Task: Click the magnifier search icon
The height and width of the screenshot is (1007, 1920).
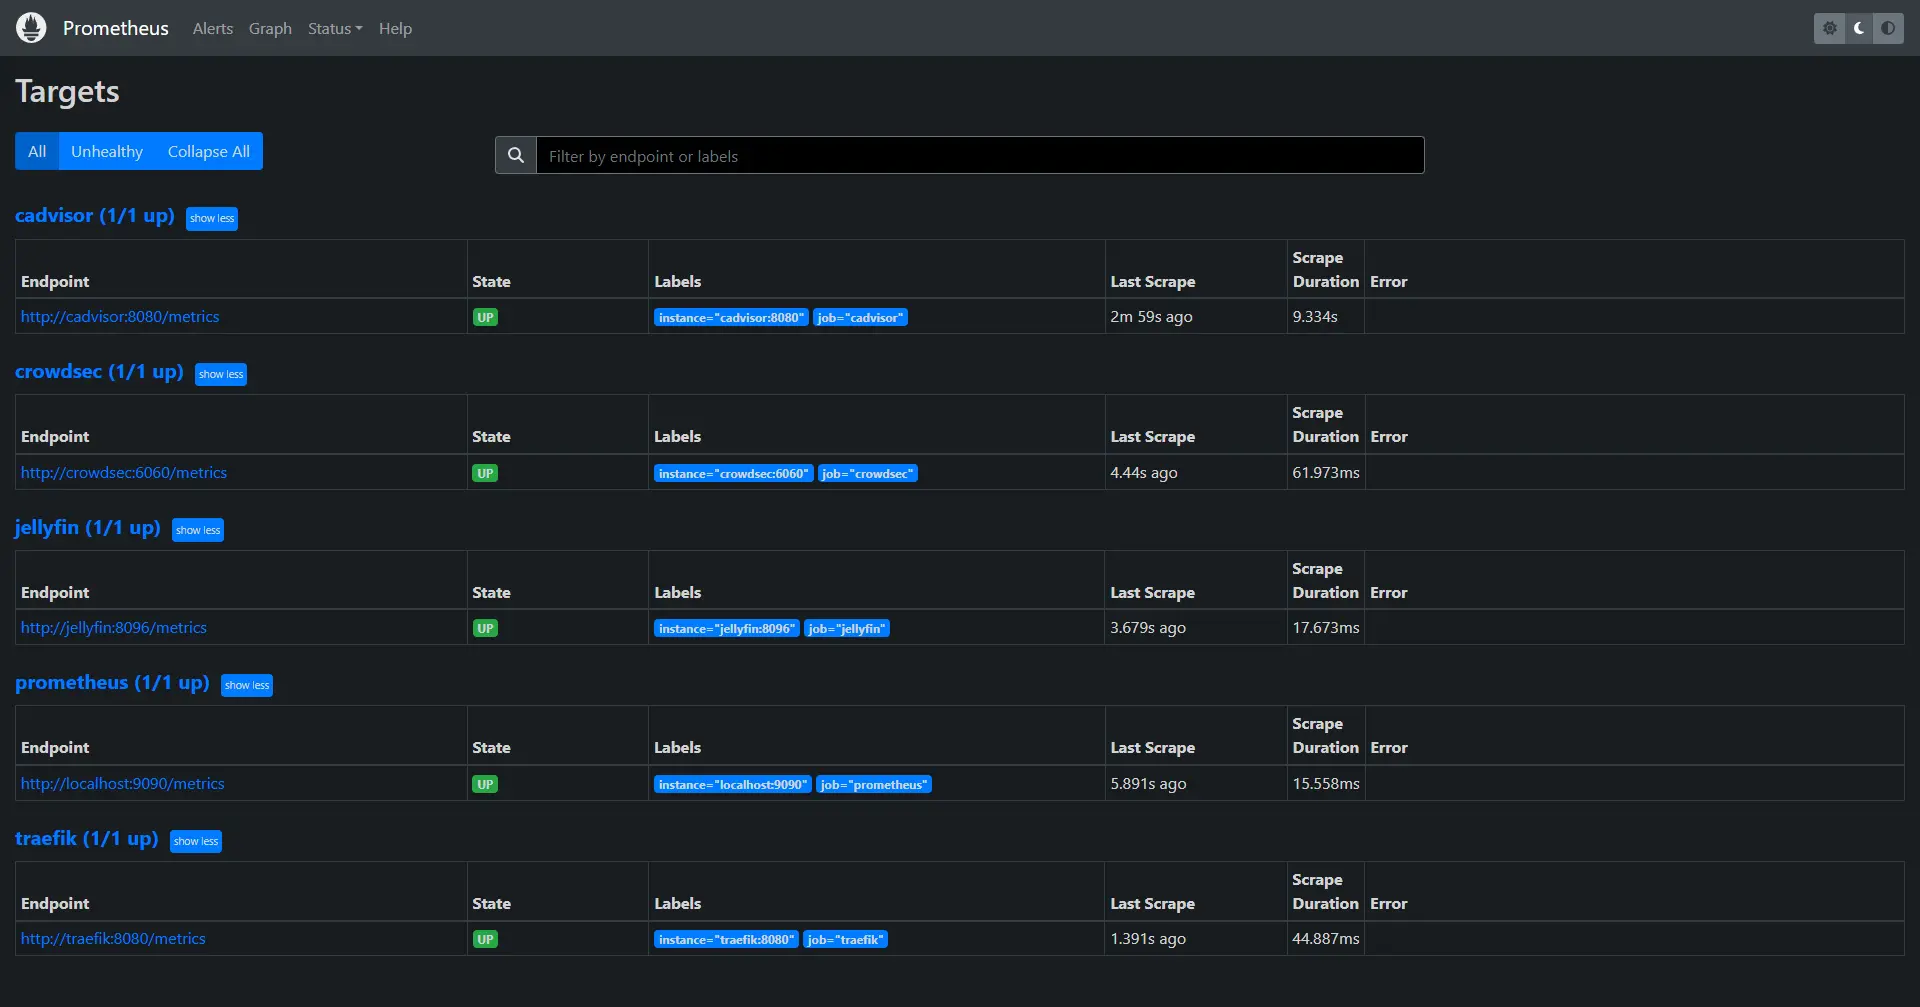Action: (516, 156)
